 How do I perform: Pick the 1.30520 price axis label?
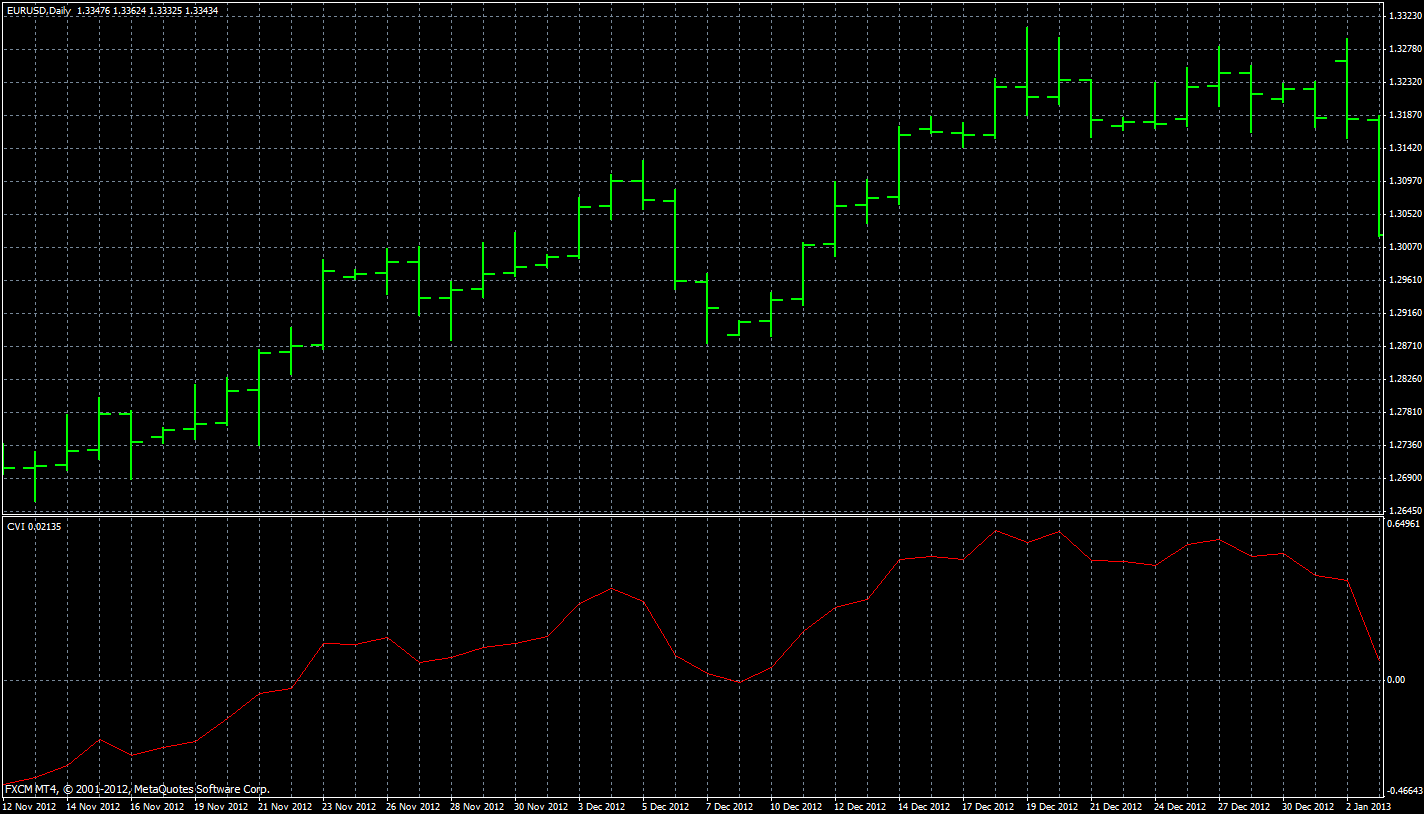click(x=1405, y=214)
